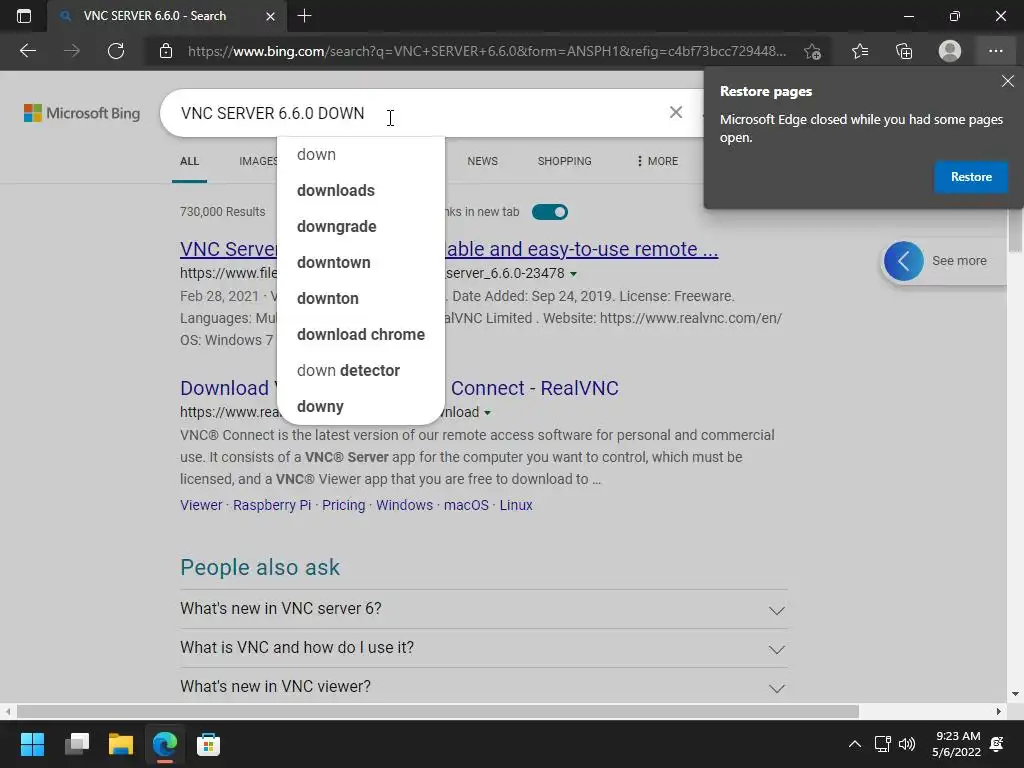Open the volume tray icon
Screen dimensions: 1024x768
click(906, 744)
